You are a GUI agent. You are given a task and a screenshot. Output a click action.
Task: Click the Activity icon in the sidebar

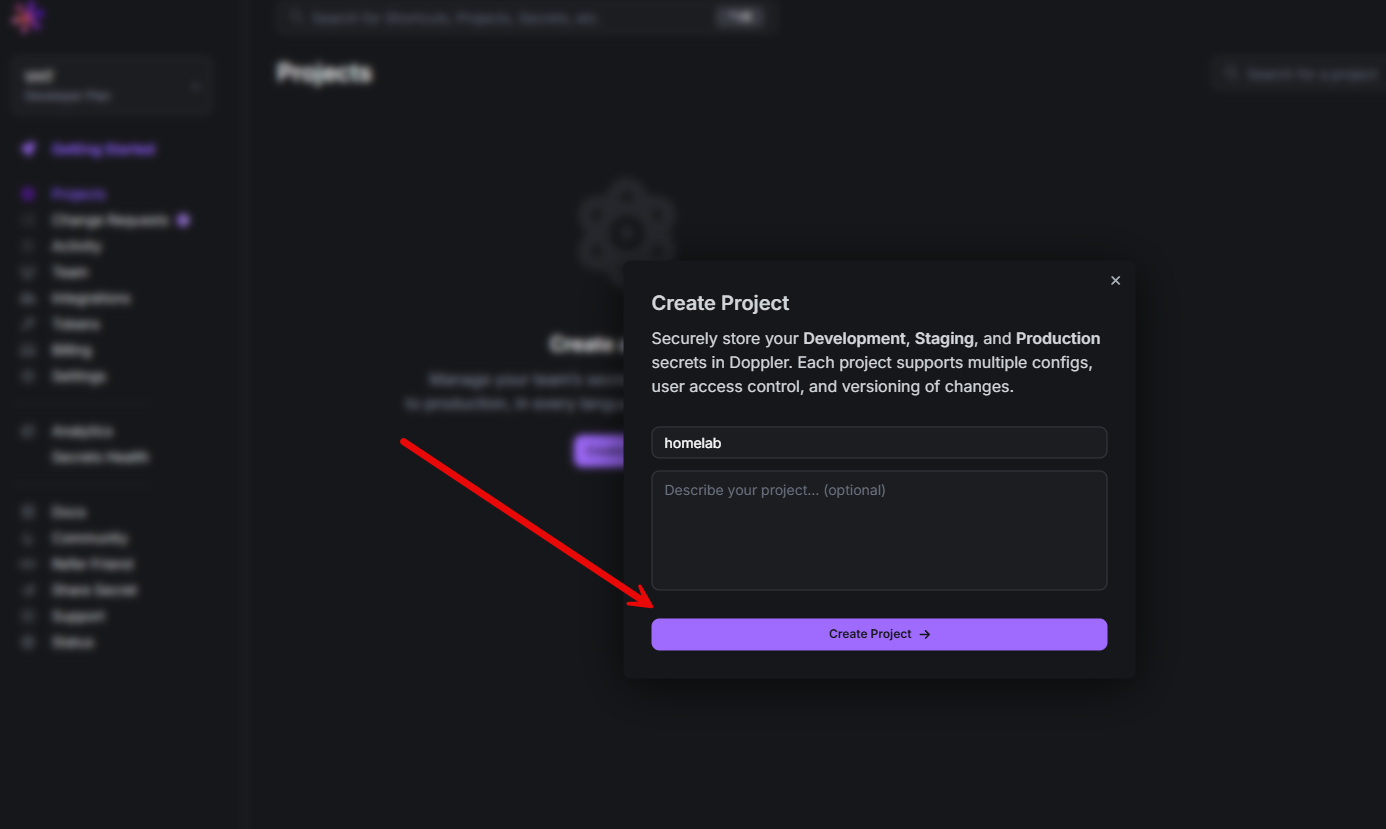click(x=29, y=246)
